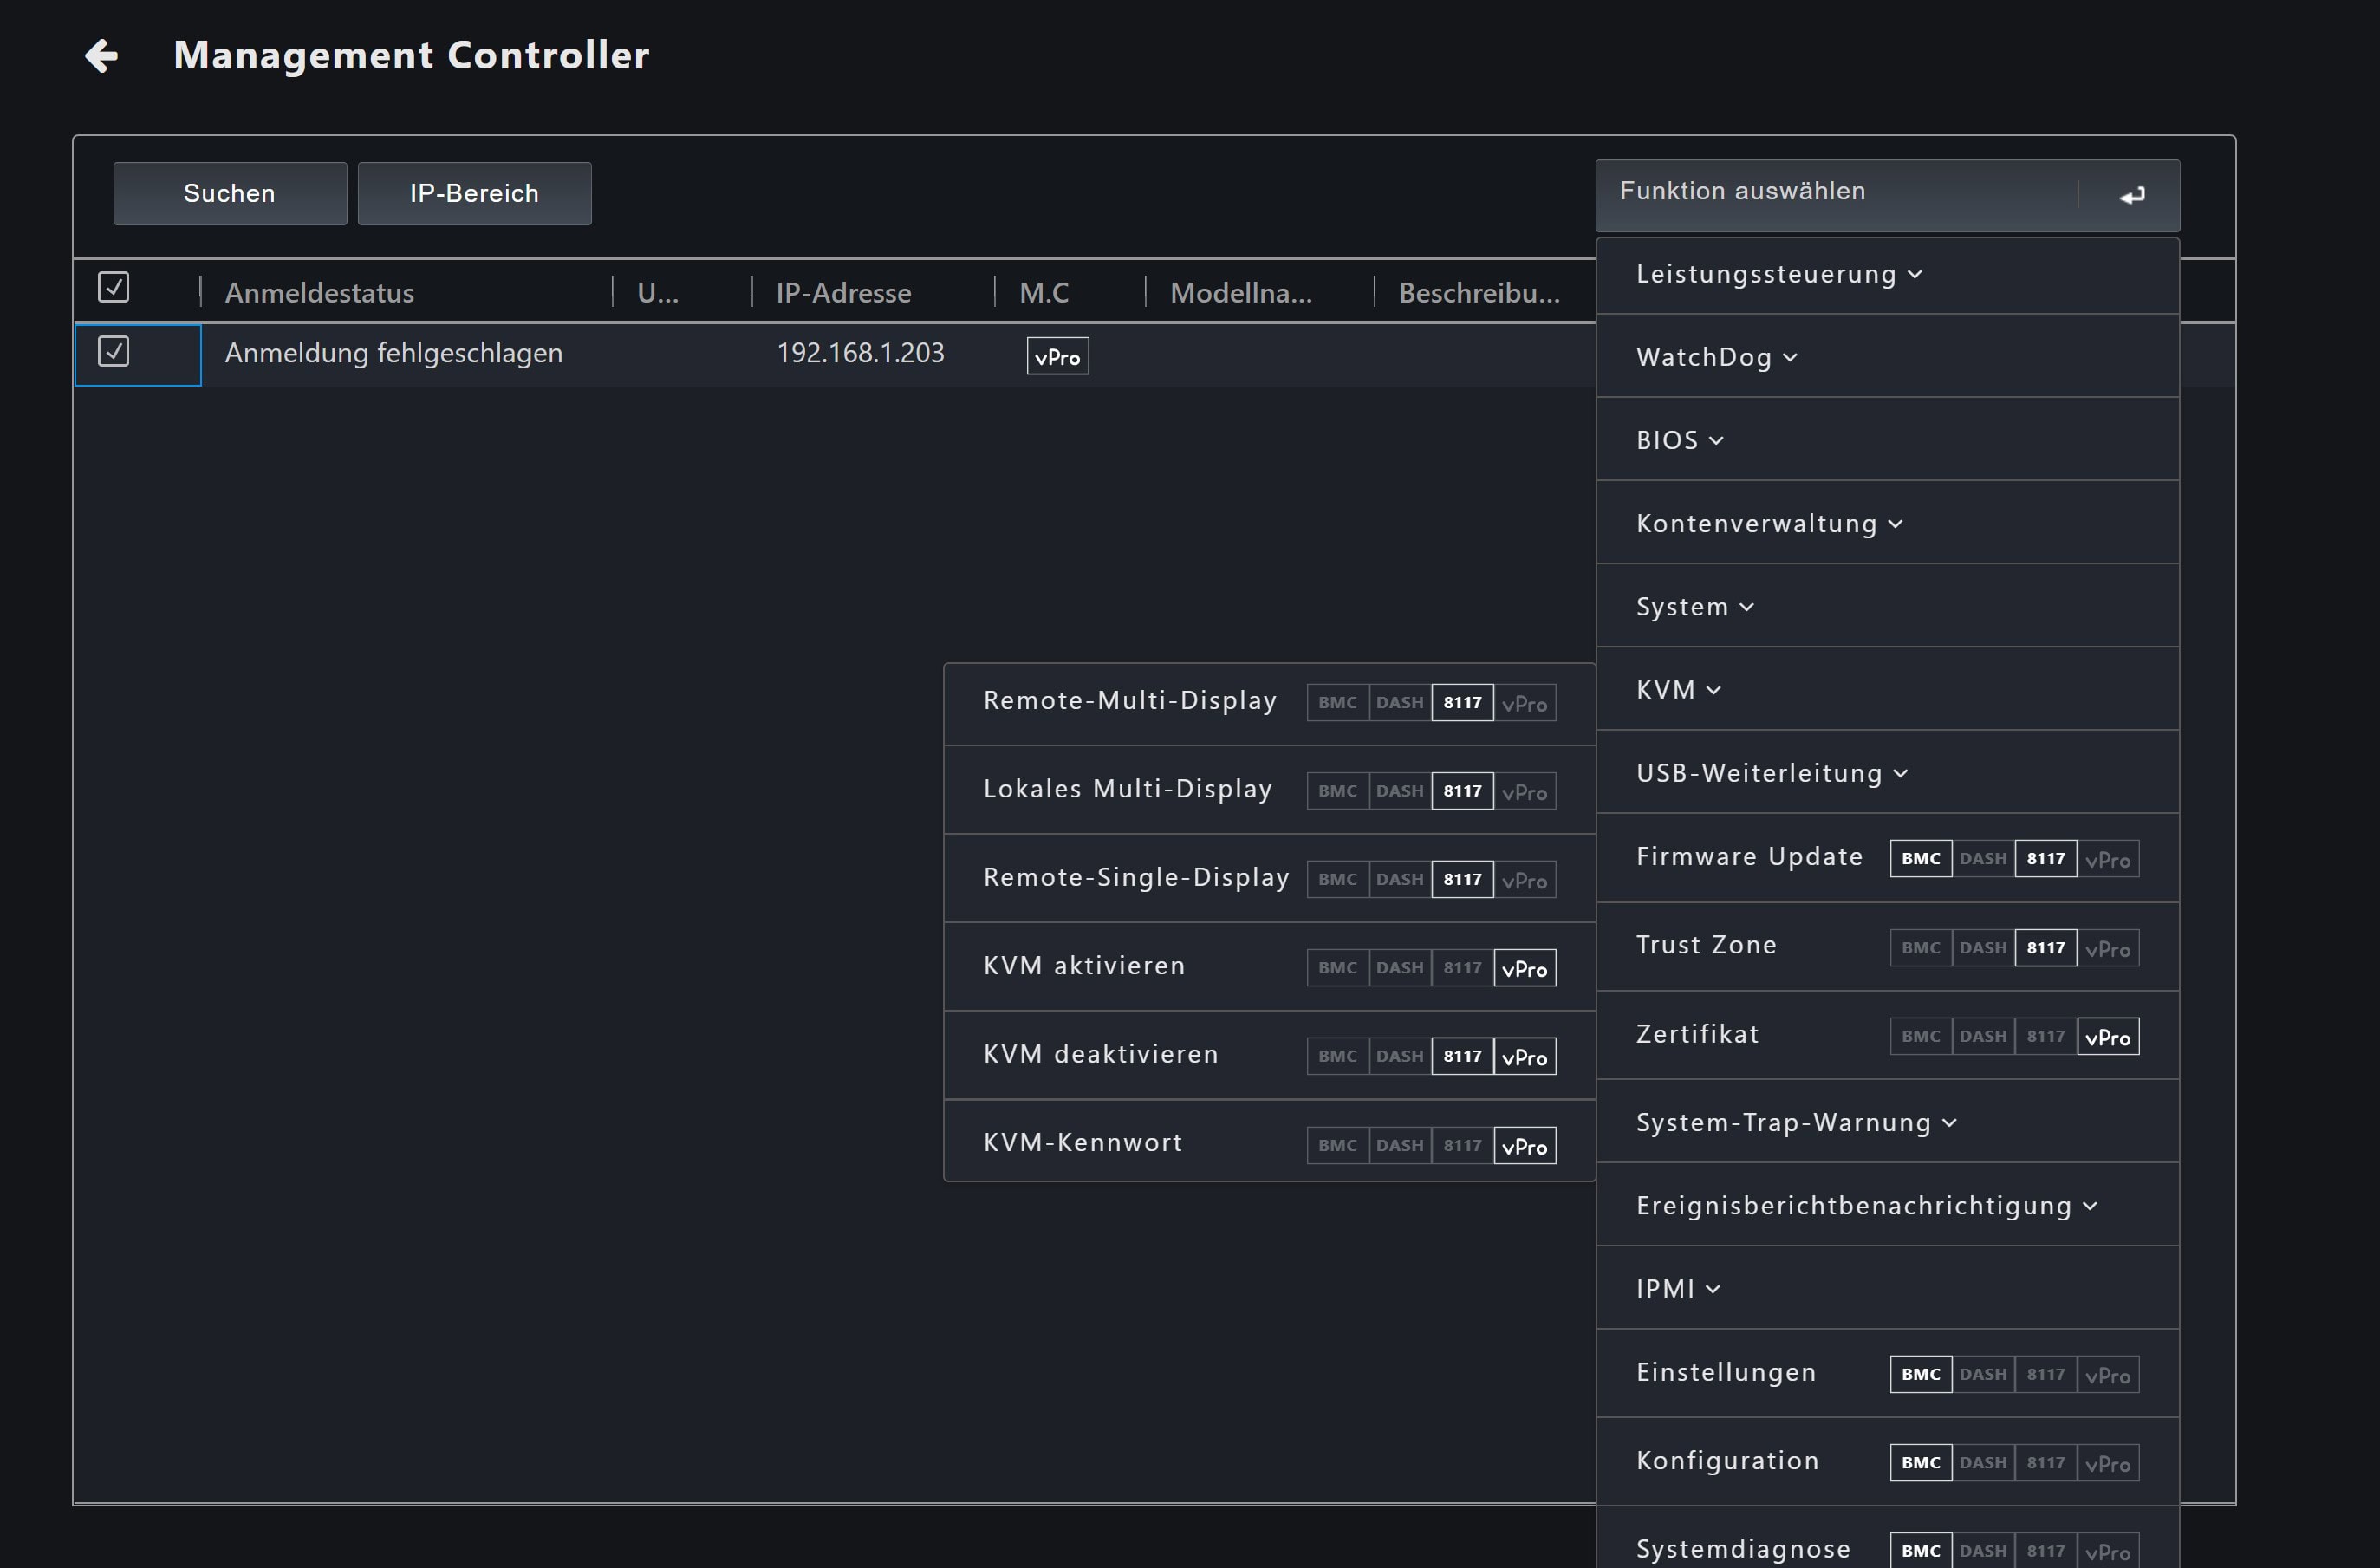Click the enter/confirm icon beside Funktion auswählen
The height and width of the screenshot is (1568, 2380).
point(2131,195)
